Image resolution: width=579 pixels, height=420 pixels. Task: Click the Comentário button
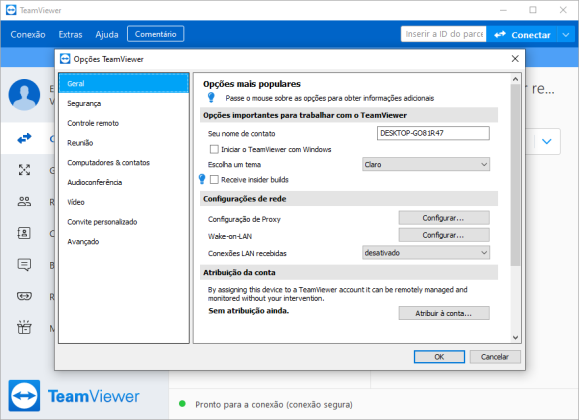pos(155,34)
